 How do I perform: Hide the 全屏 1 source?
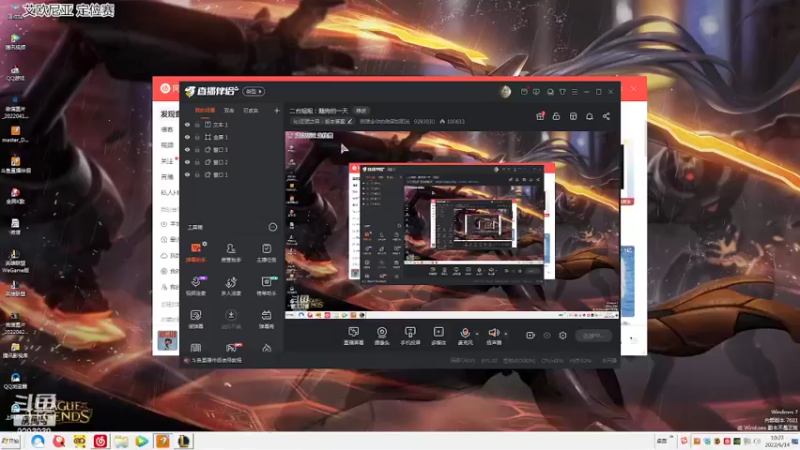click(187, 137)
